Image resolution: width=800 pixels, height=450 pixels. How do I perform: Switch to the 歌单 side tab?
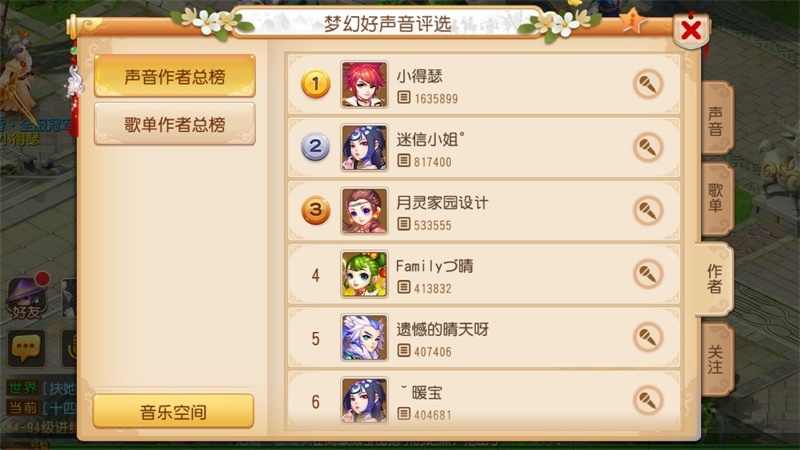[x=716, y=198]
